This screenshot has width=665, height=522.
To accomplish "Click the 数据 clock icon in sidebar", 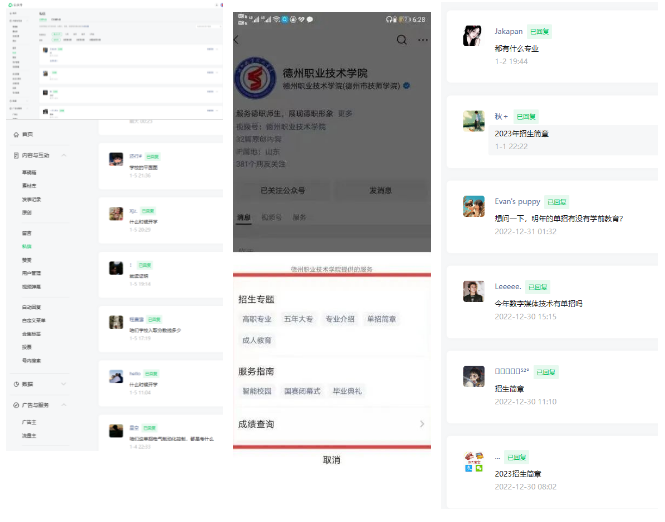I will 14,383.
